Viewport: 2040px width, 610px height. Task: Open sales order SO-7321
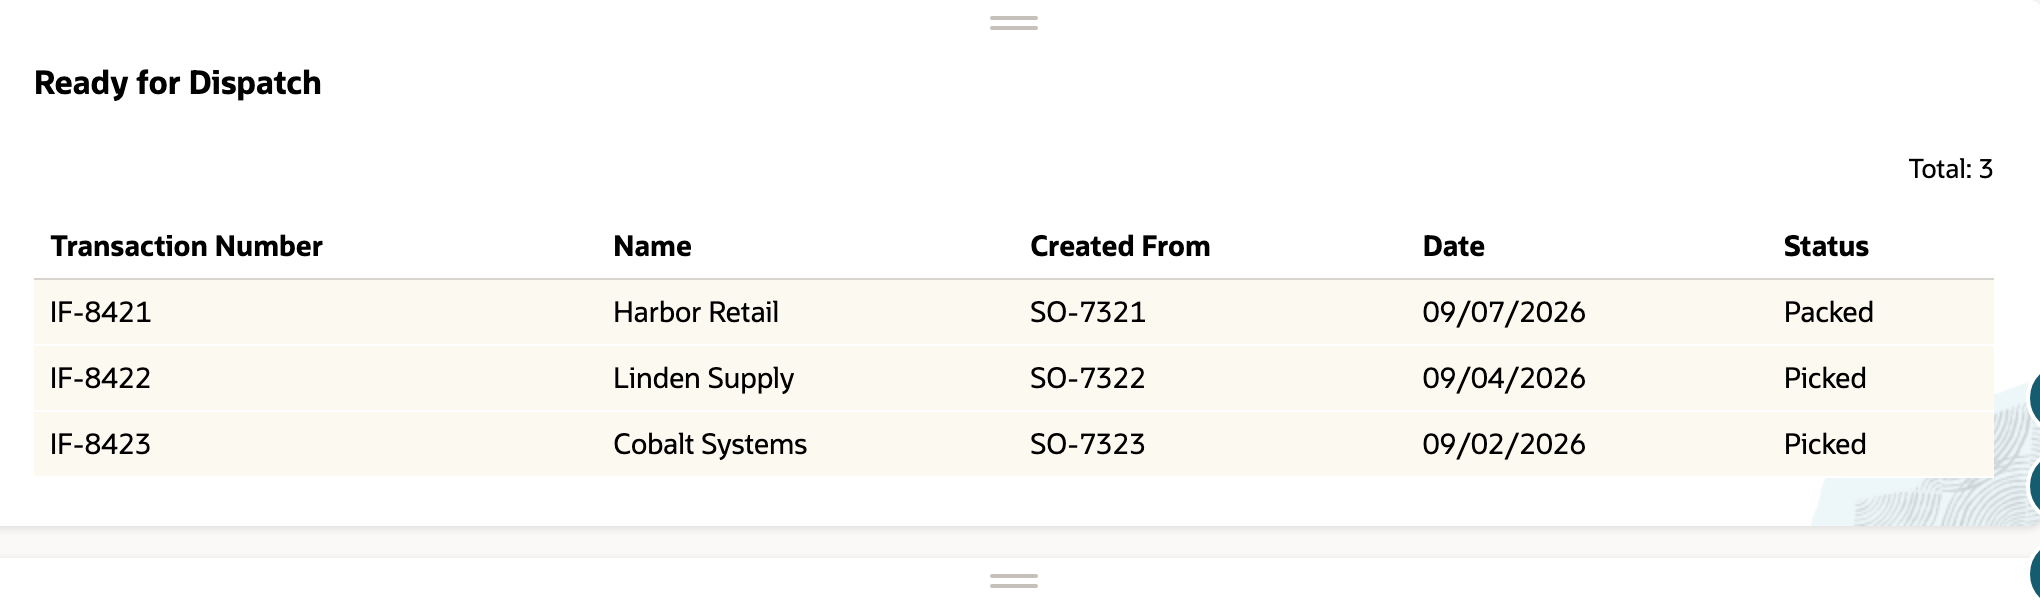pos(1088,312)
